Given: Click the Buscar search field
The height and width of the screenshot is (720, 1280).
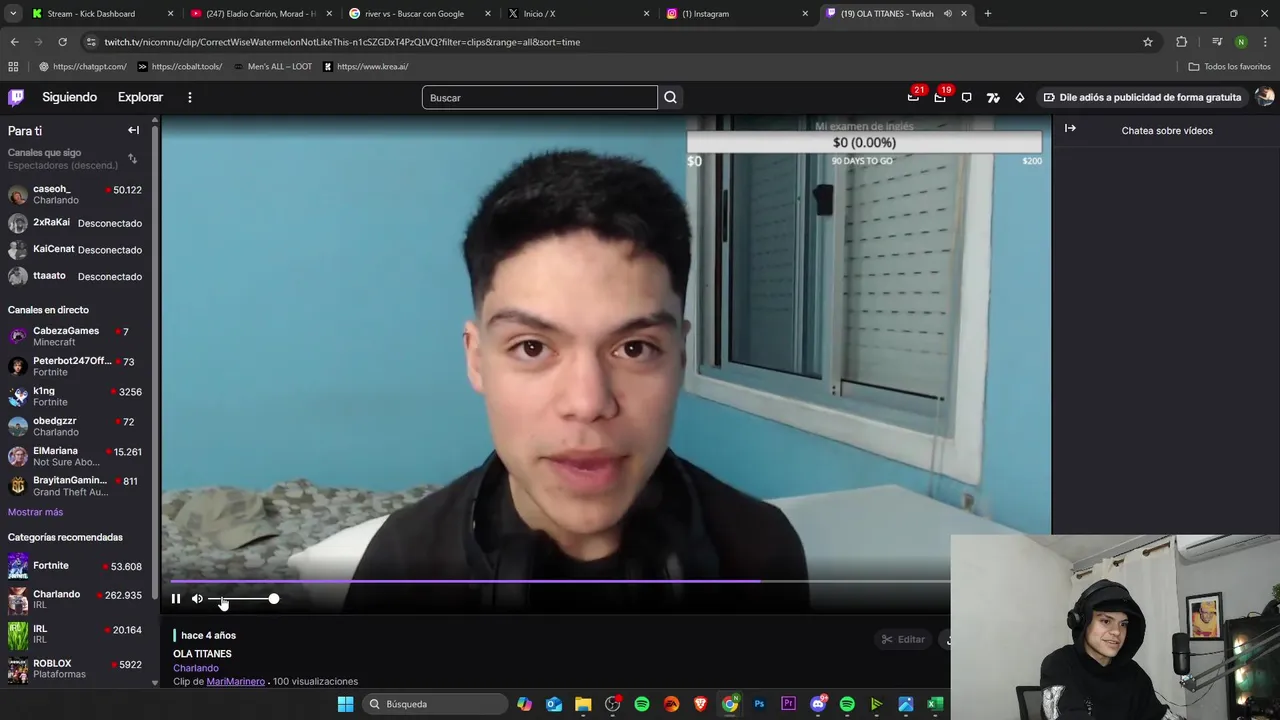Looking at the screenshot, I should 540,97.
